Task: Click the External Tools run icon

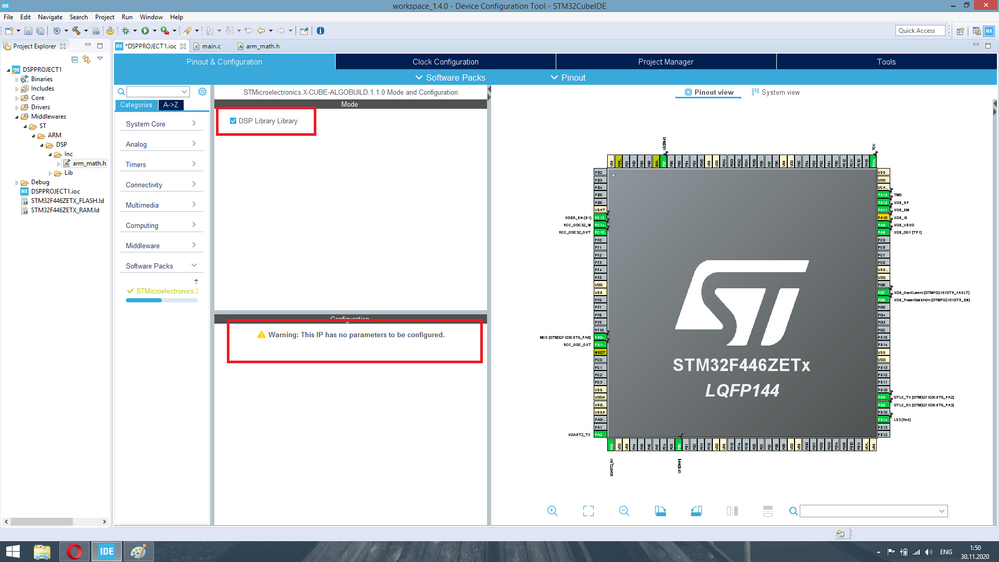Action: [x=164, y=31]
